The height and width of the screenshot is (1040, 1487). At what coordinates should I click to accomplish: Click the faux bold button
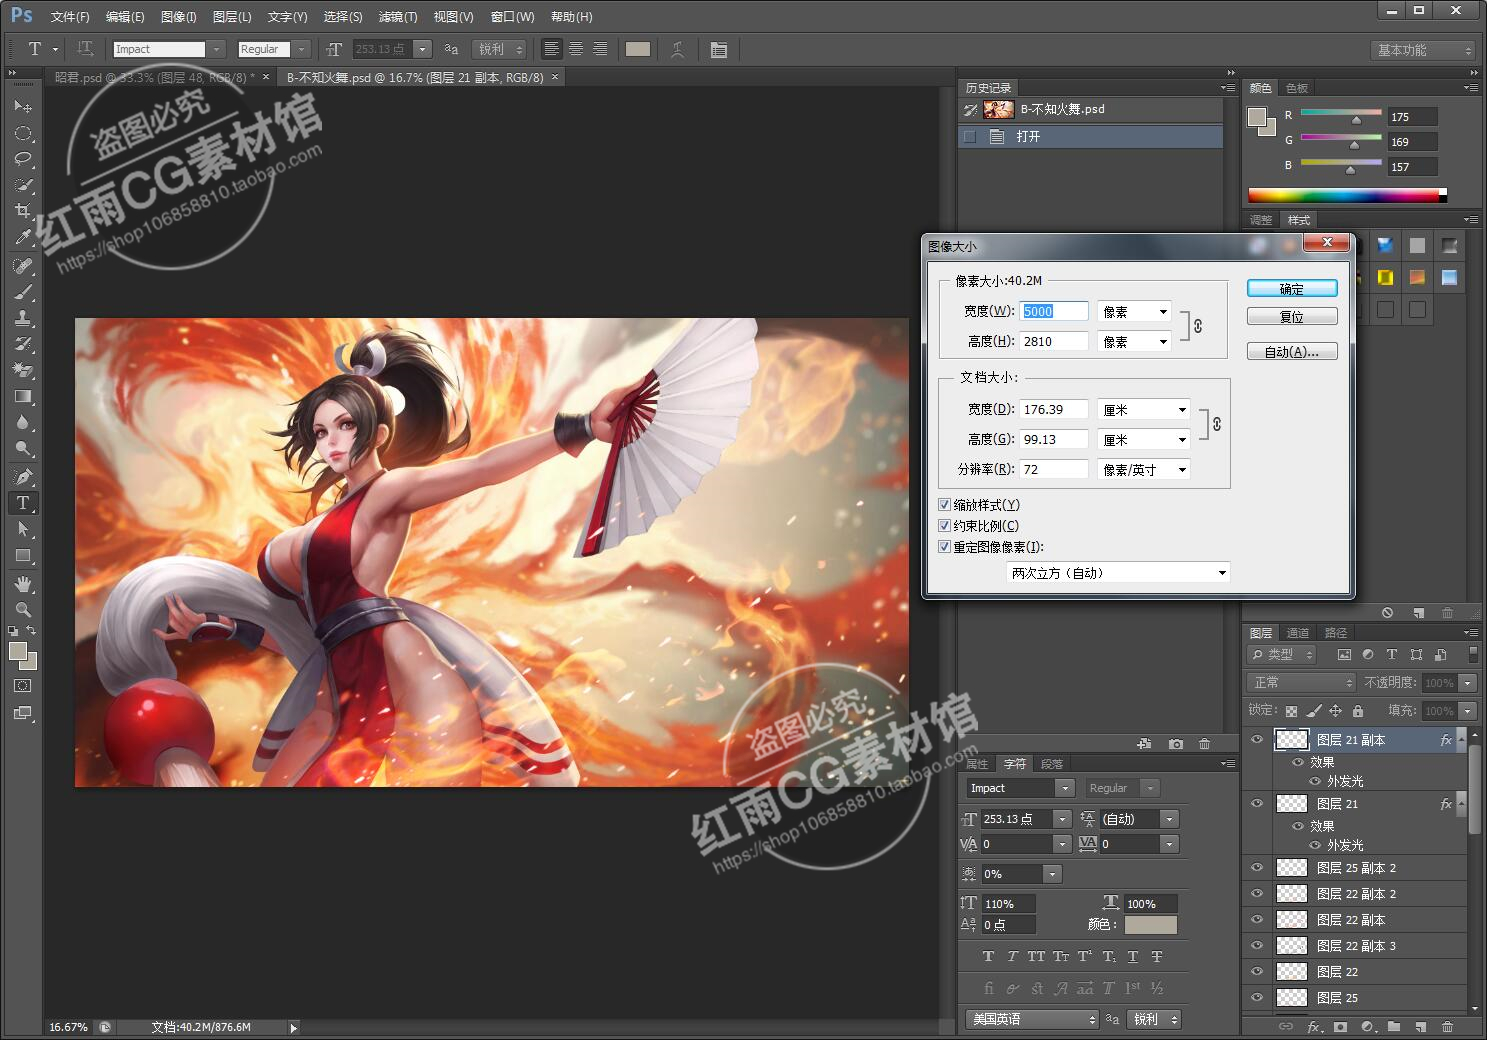pyautogui.click(x=988, y=957)
